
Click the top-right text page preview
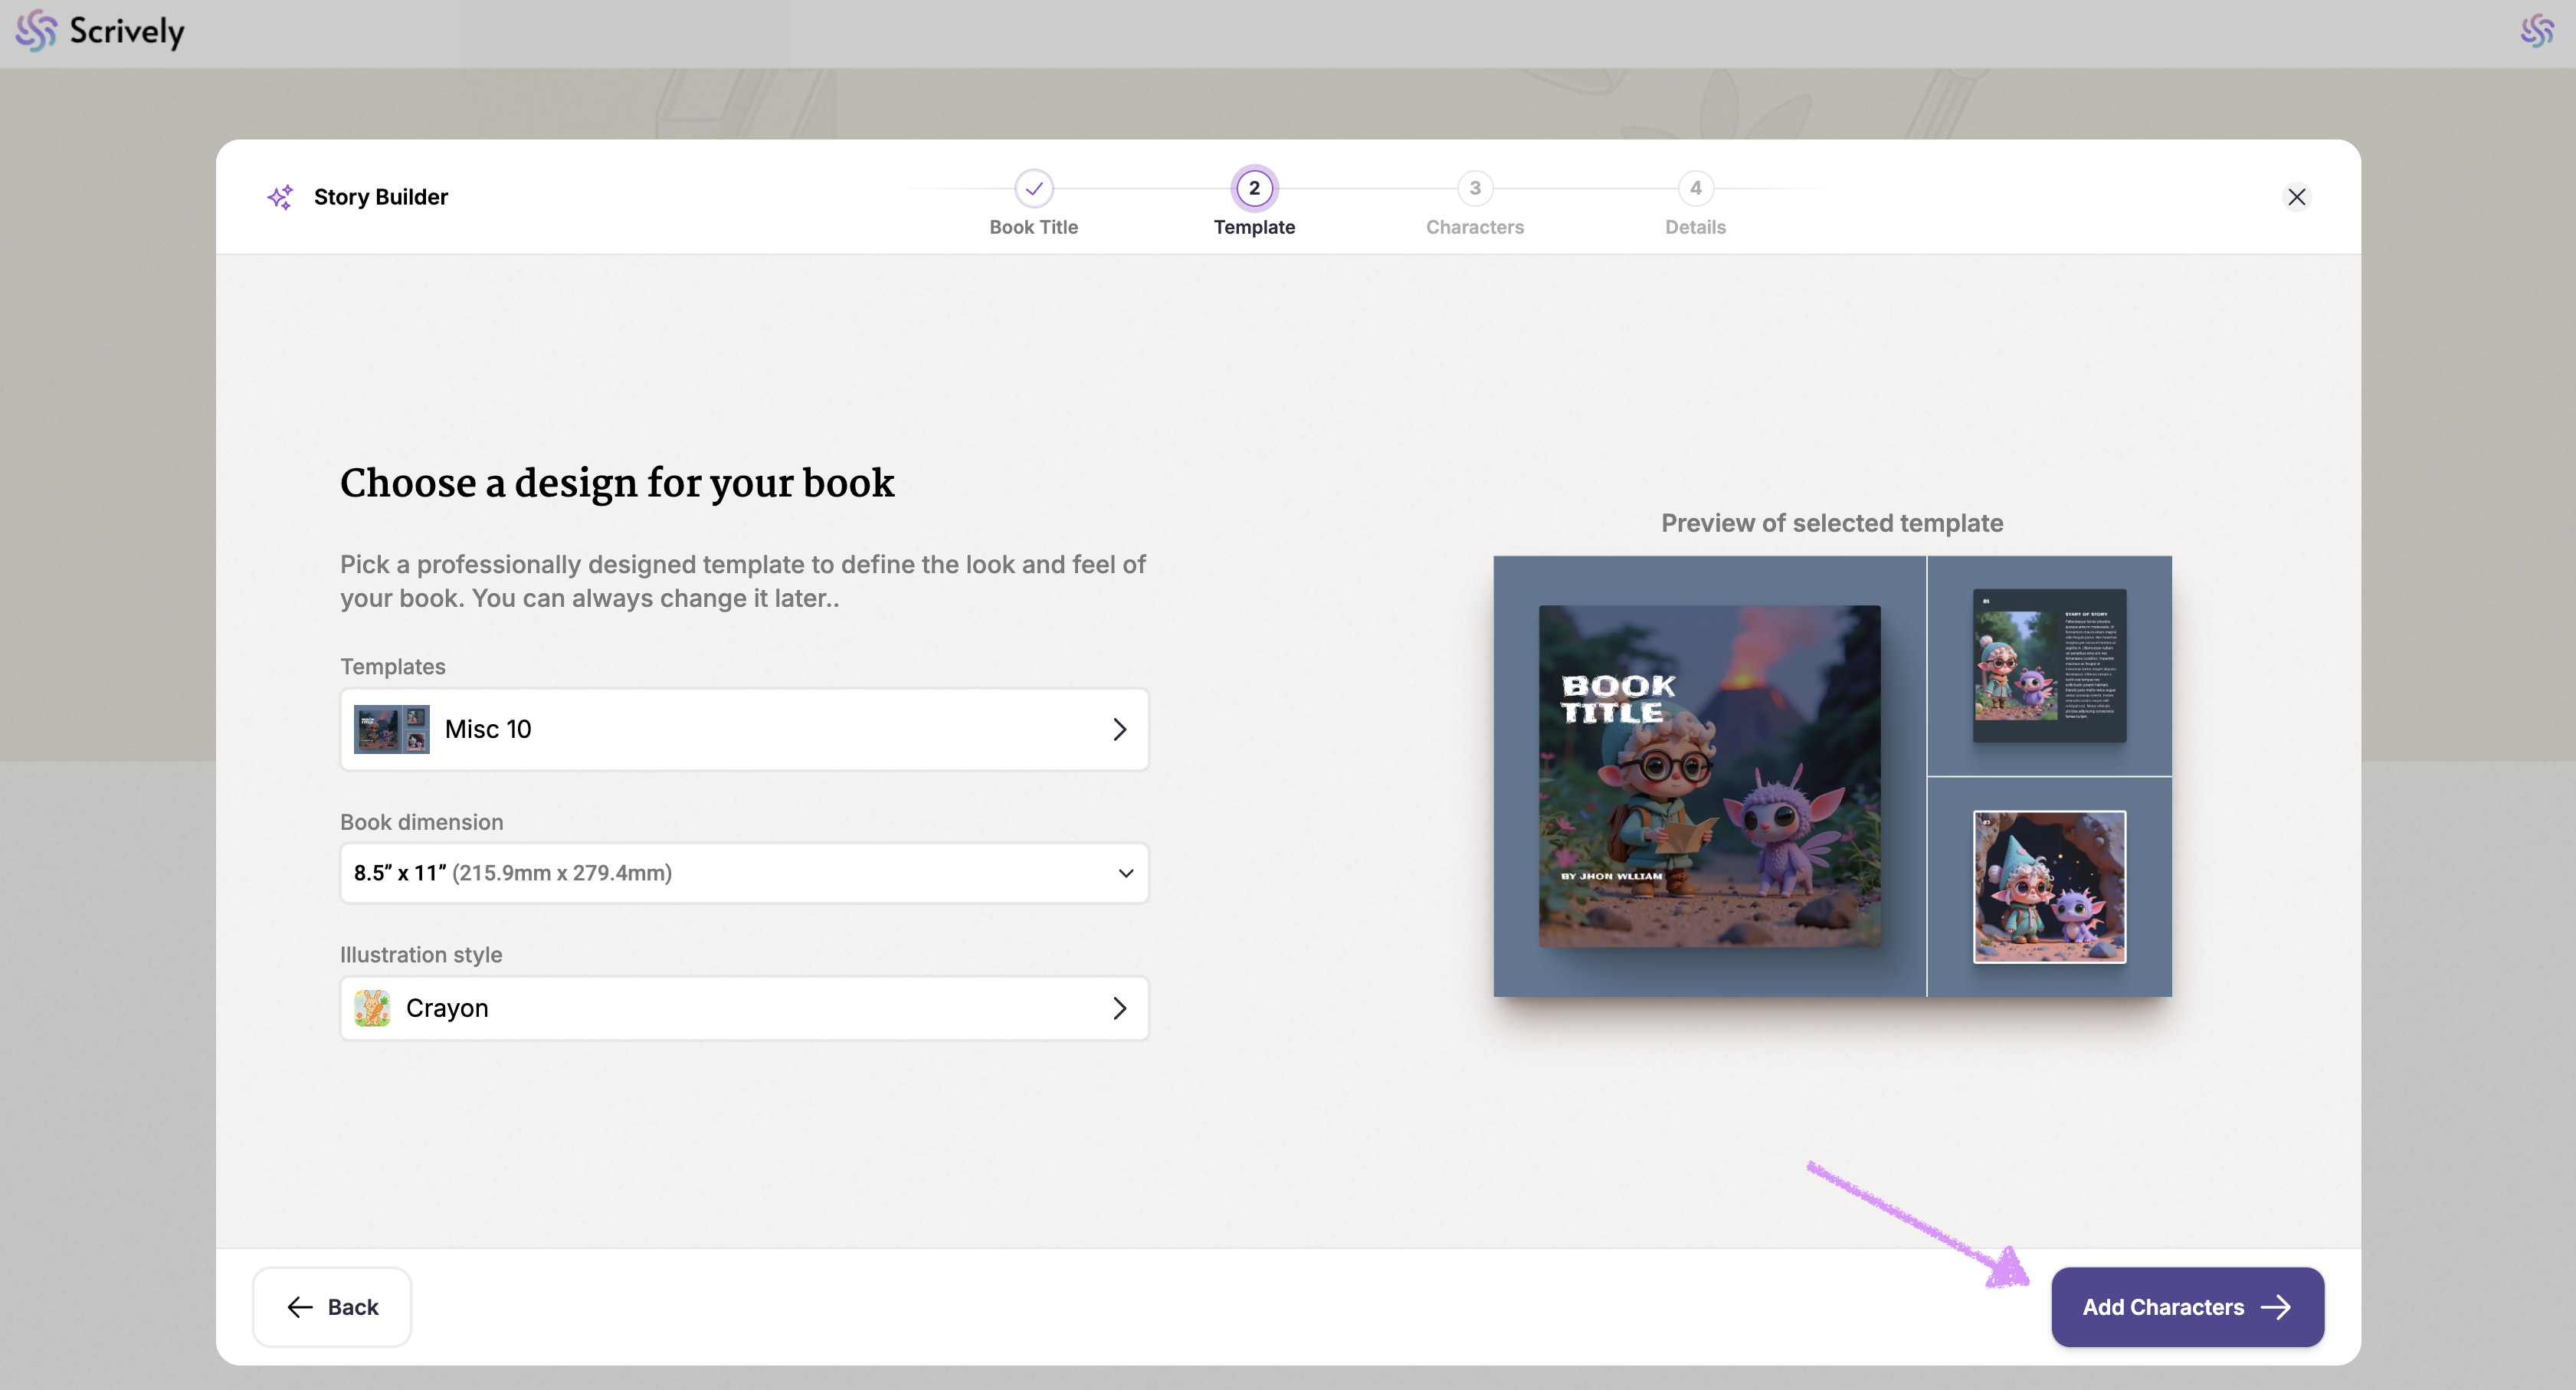[x=2049, y=665]
